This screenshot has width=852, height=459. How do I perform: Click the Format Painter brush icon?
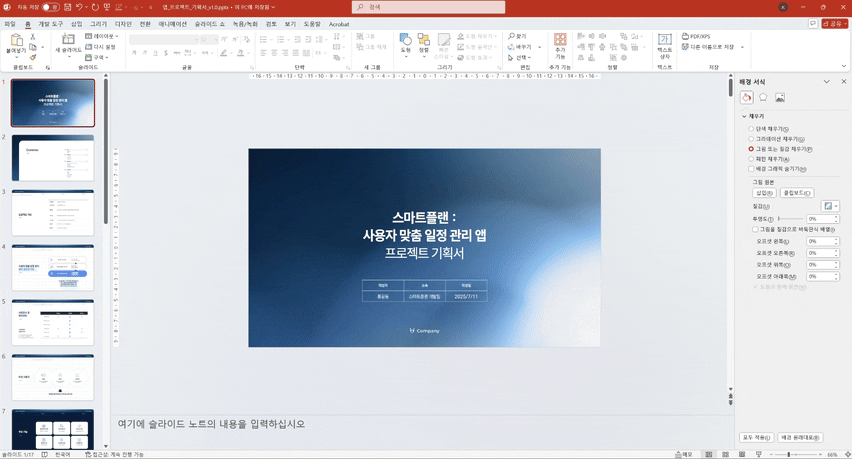tap(33, 57)
